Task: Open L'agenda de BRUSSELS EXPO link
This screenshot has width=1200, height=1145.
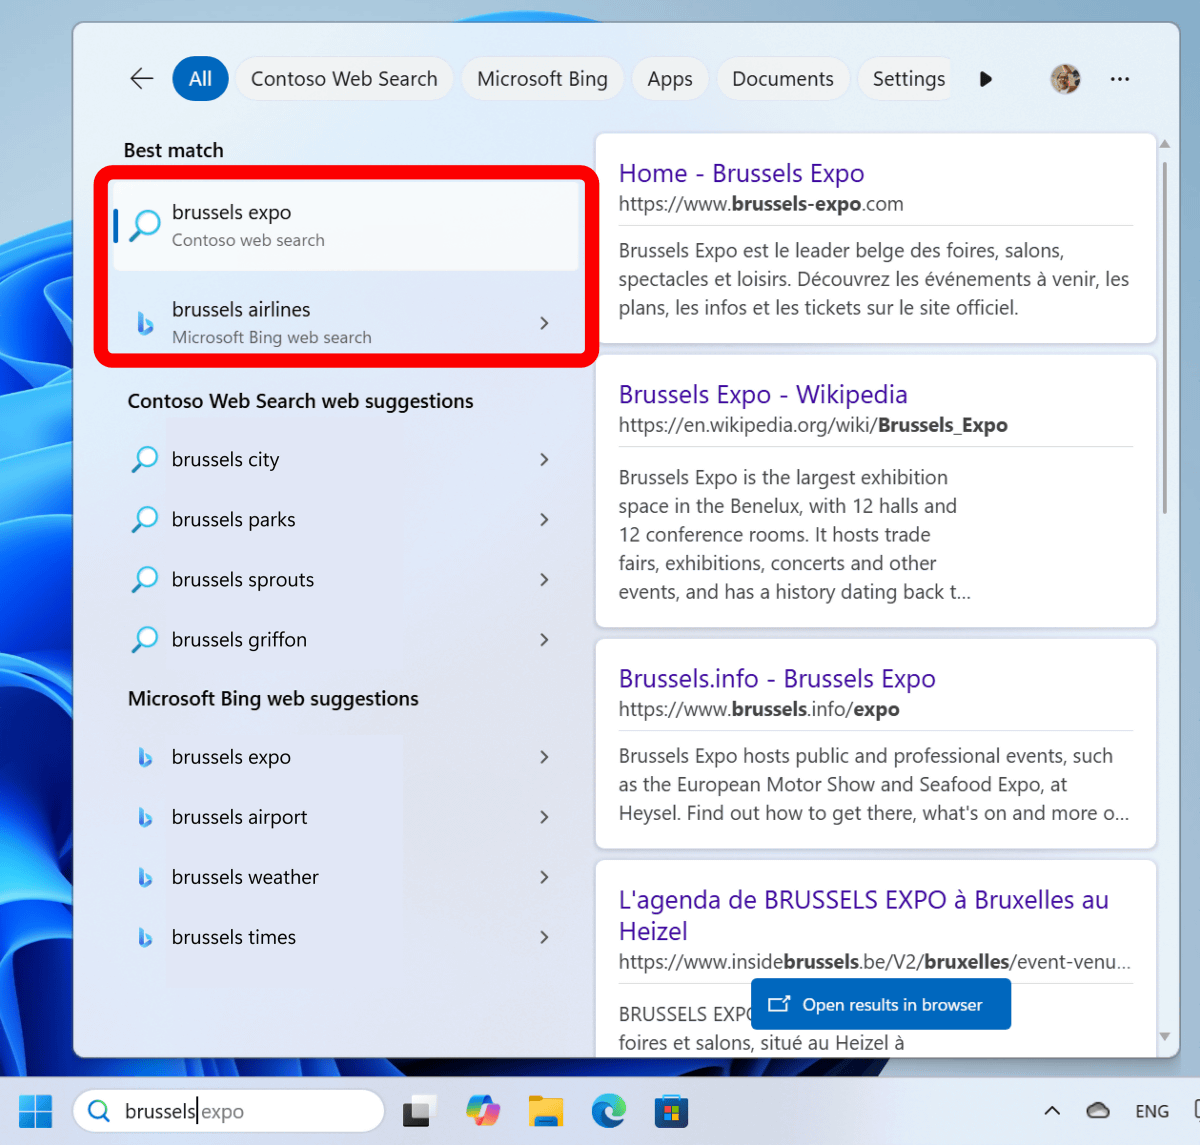Action: click(864, 915)
